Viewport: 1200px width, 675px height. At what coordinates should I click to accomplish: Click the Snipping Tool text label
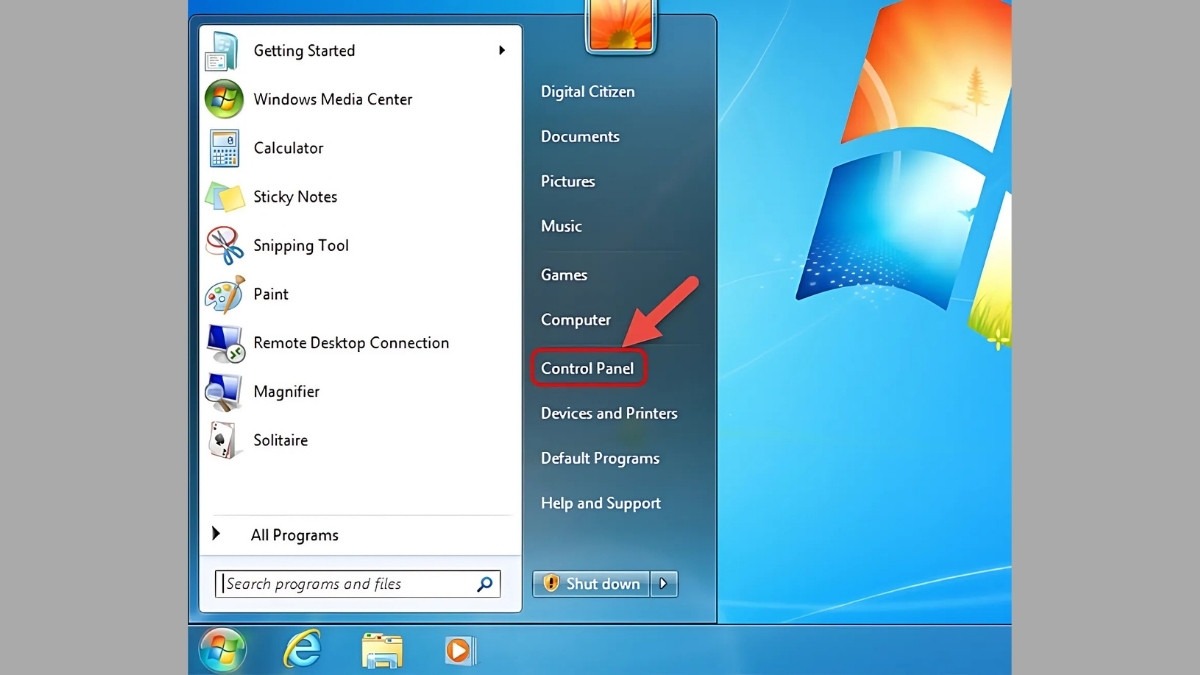tap(301, 246)
